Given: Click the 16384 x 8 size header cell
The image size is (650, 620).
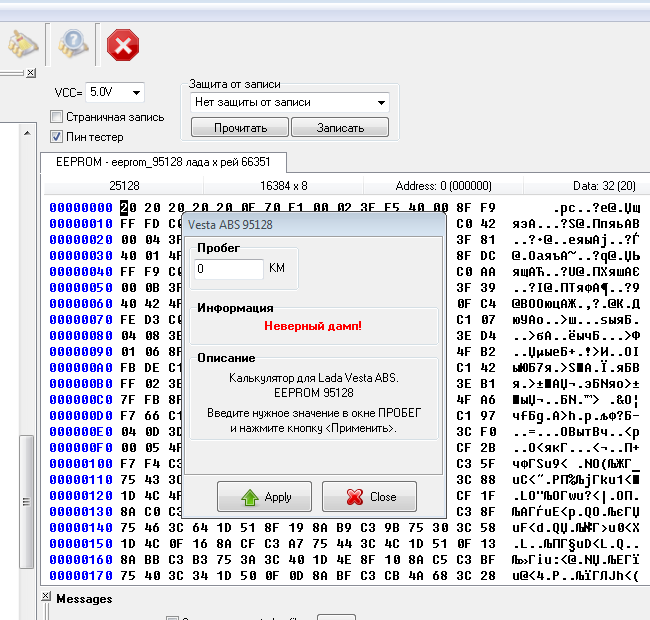Looking at the screenshot, I should coord(284,186).
